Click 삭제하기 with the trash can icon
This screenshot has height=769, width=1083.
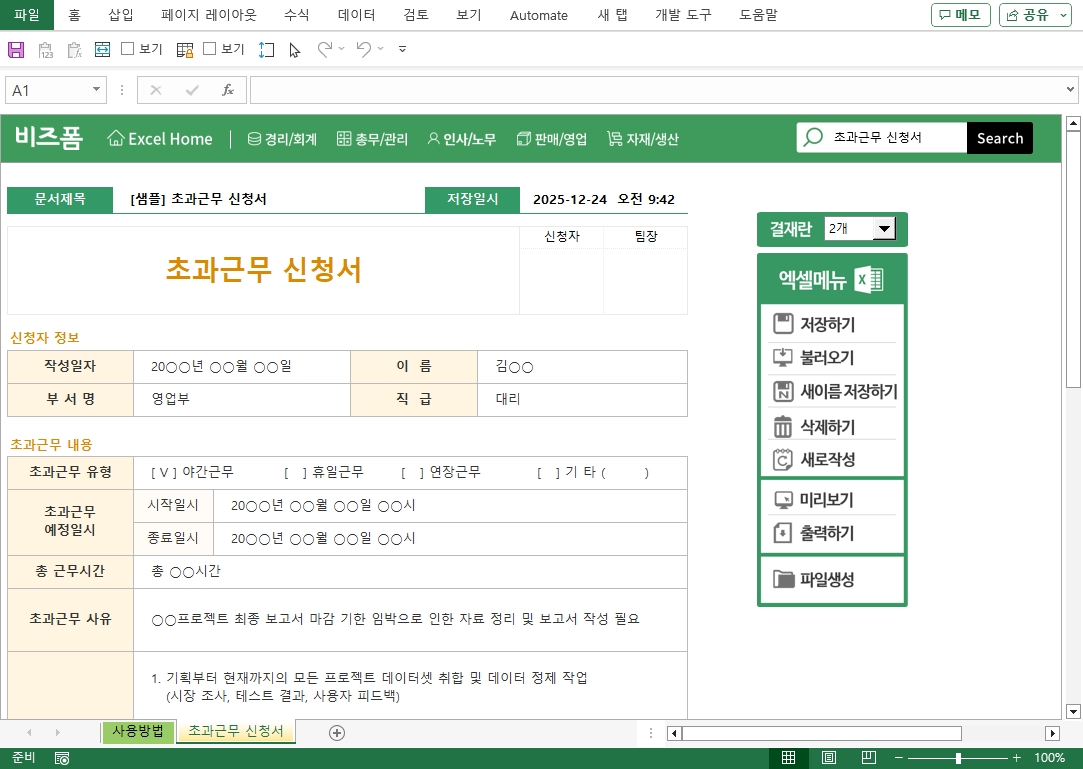pyautogui.click(x=827, y=427)
